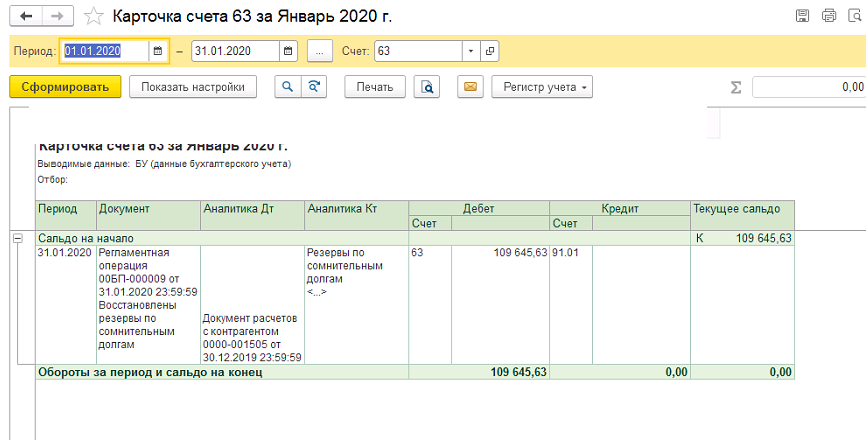Screen dimensions: 866x440
Task: Click Показать настройки button
Action: point(193,87)
